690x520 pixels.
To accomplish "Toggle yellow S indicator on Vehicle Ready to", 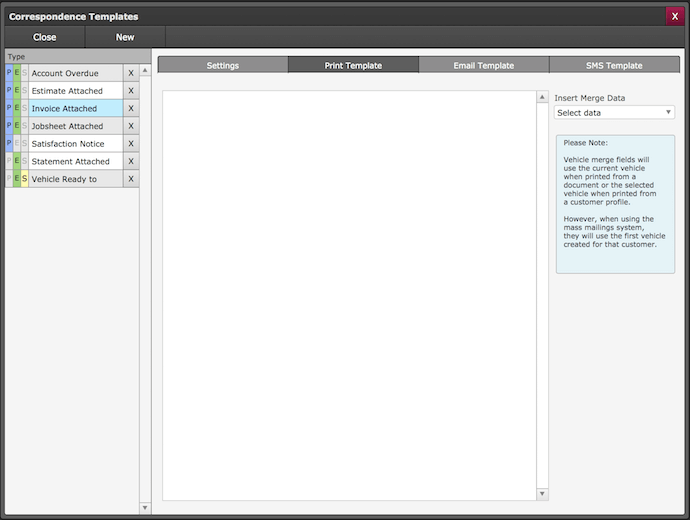I will (24, 179).
